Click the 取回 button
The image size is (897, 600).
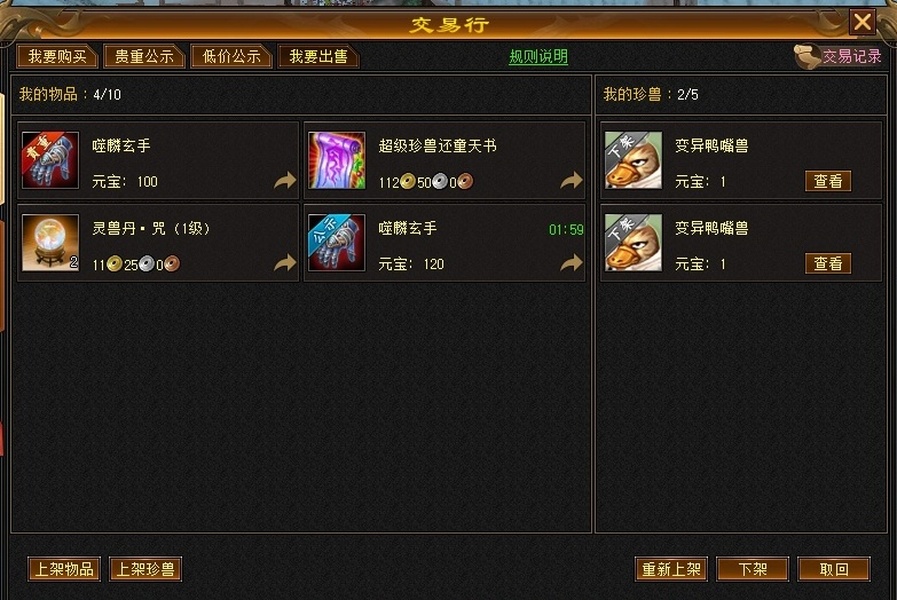(834, 569)
